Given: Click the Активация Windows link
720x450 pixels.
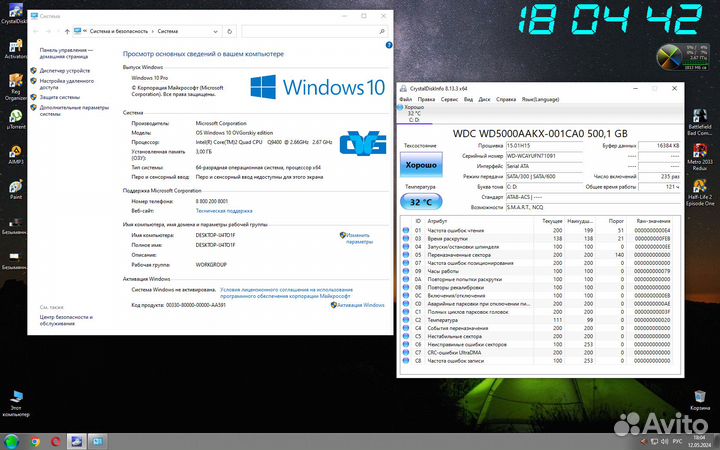Looking at the screenshot, I should click(x=360, y=305).
